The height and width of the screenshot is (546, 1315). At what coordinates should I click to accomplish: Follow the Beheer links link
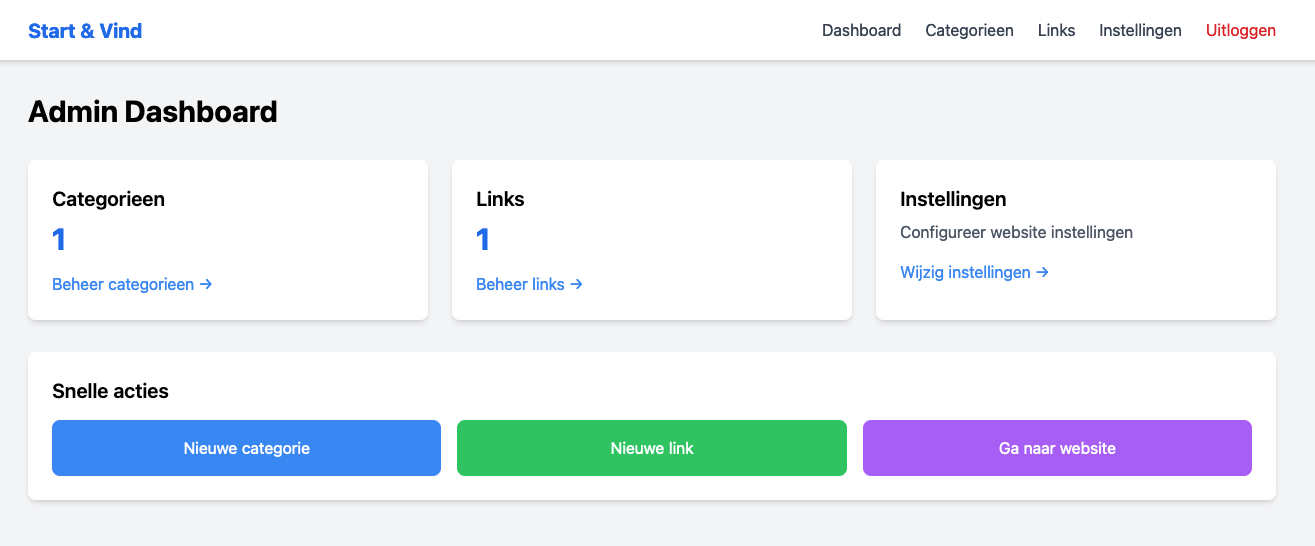[529, 284]
